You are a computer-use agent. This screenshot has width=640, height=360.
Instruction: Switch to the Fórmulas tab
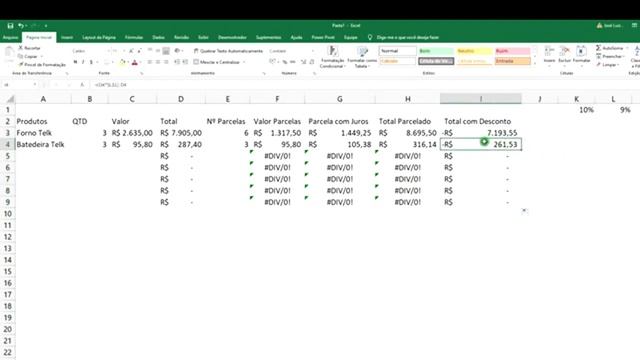click(x=134, y=37)
